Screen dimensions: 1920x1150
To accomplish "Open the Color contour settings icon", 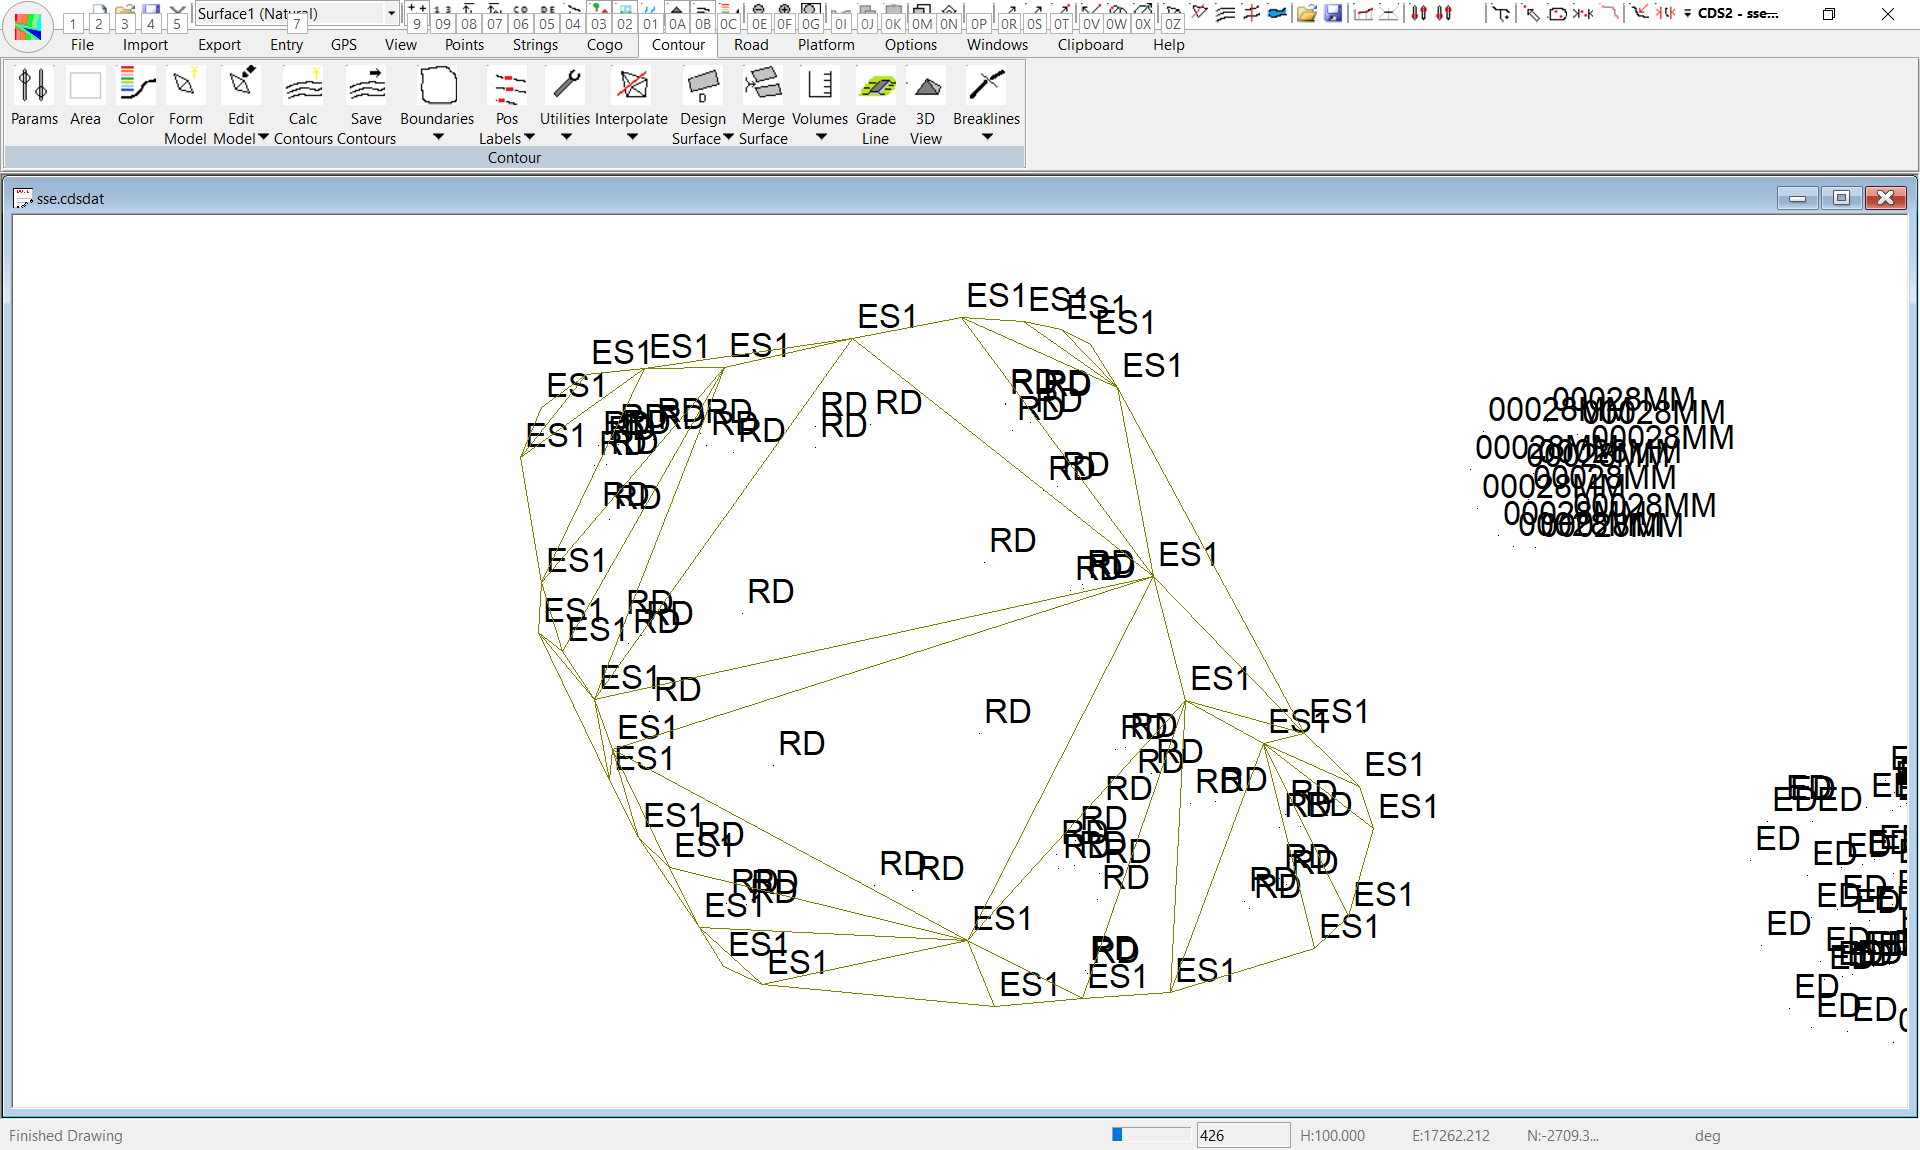I will (x=136, y=87).
